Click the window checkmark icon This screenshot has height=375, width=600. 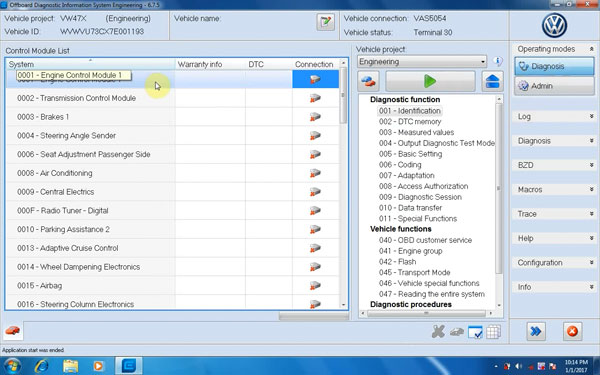pos(475,332)
